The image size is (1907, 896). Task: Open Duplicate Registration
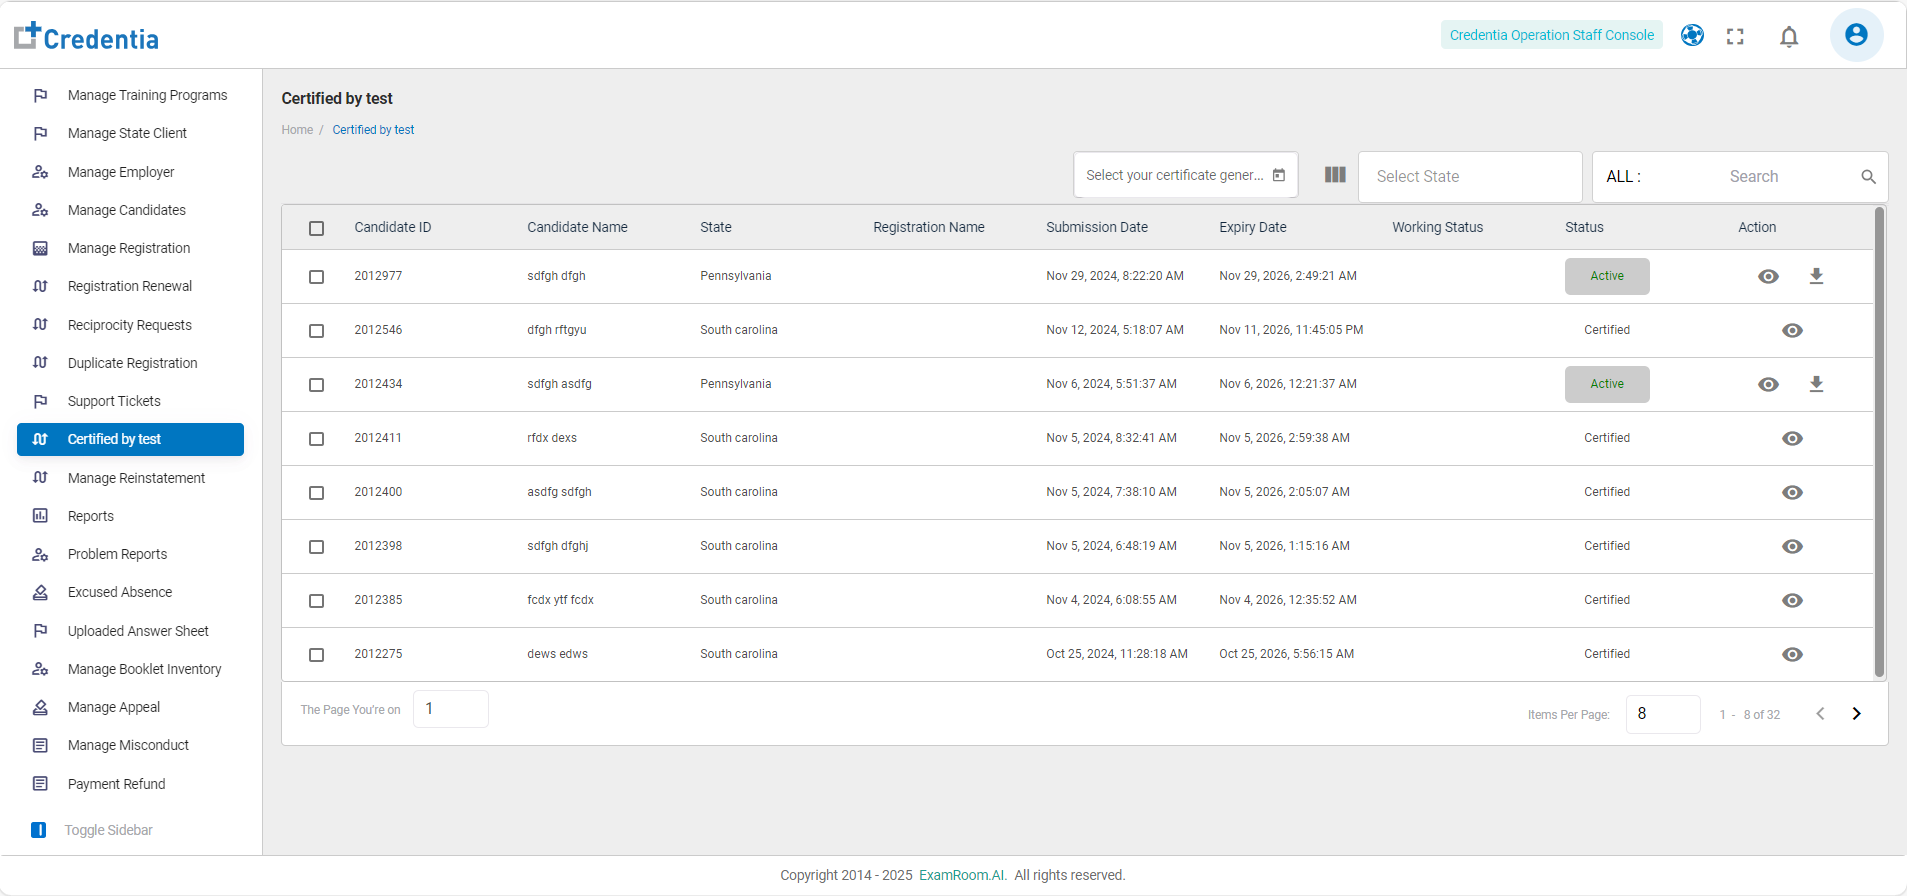[x=130, y=363]
